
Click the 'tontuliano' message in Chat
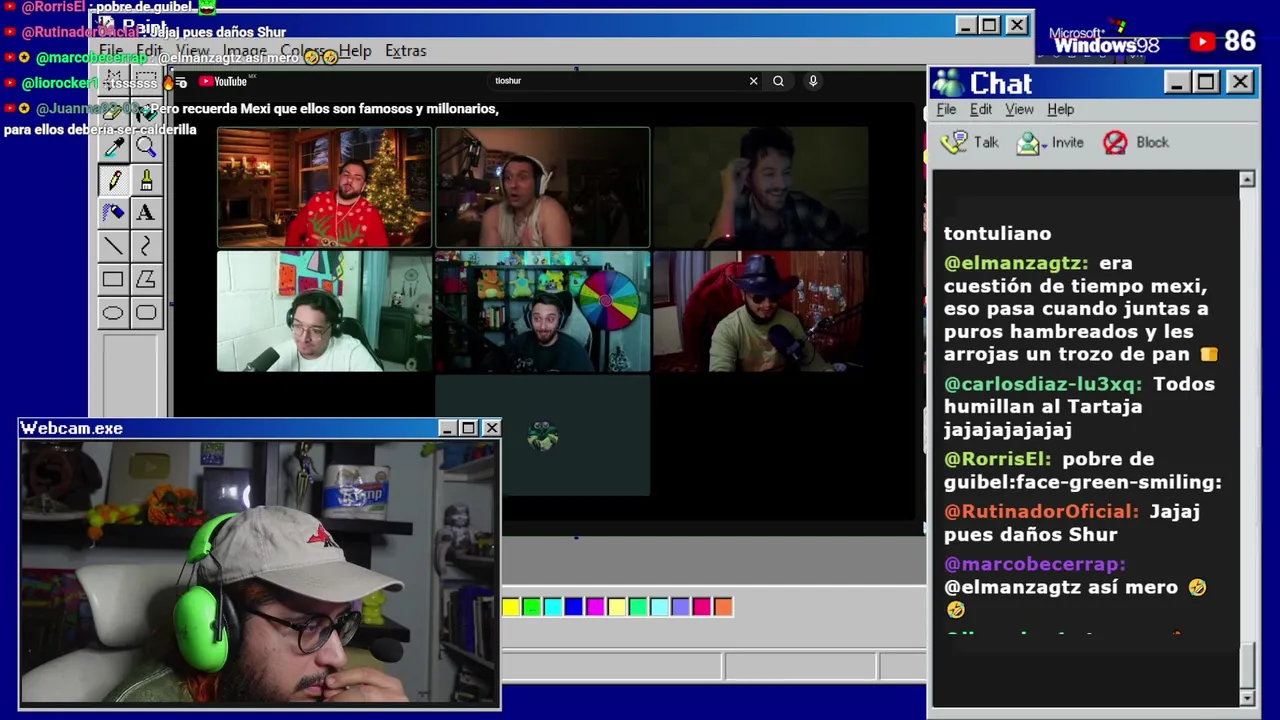[x=997, y=233]
